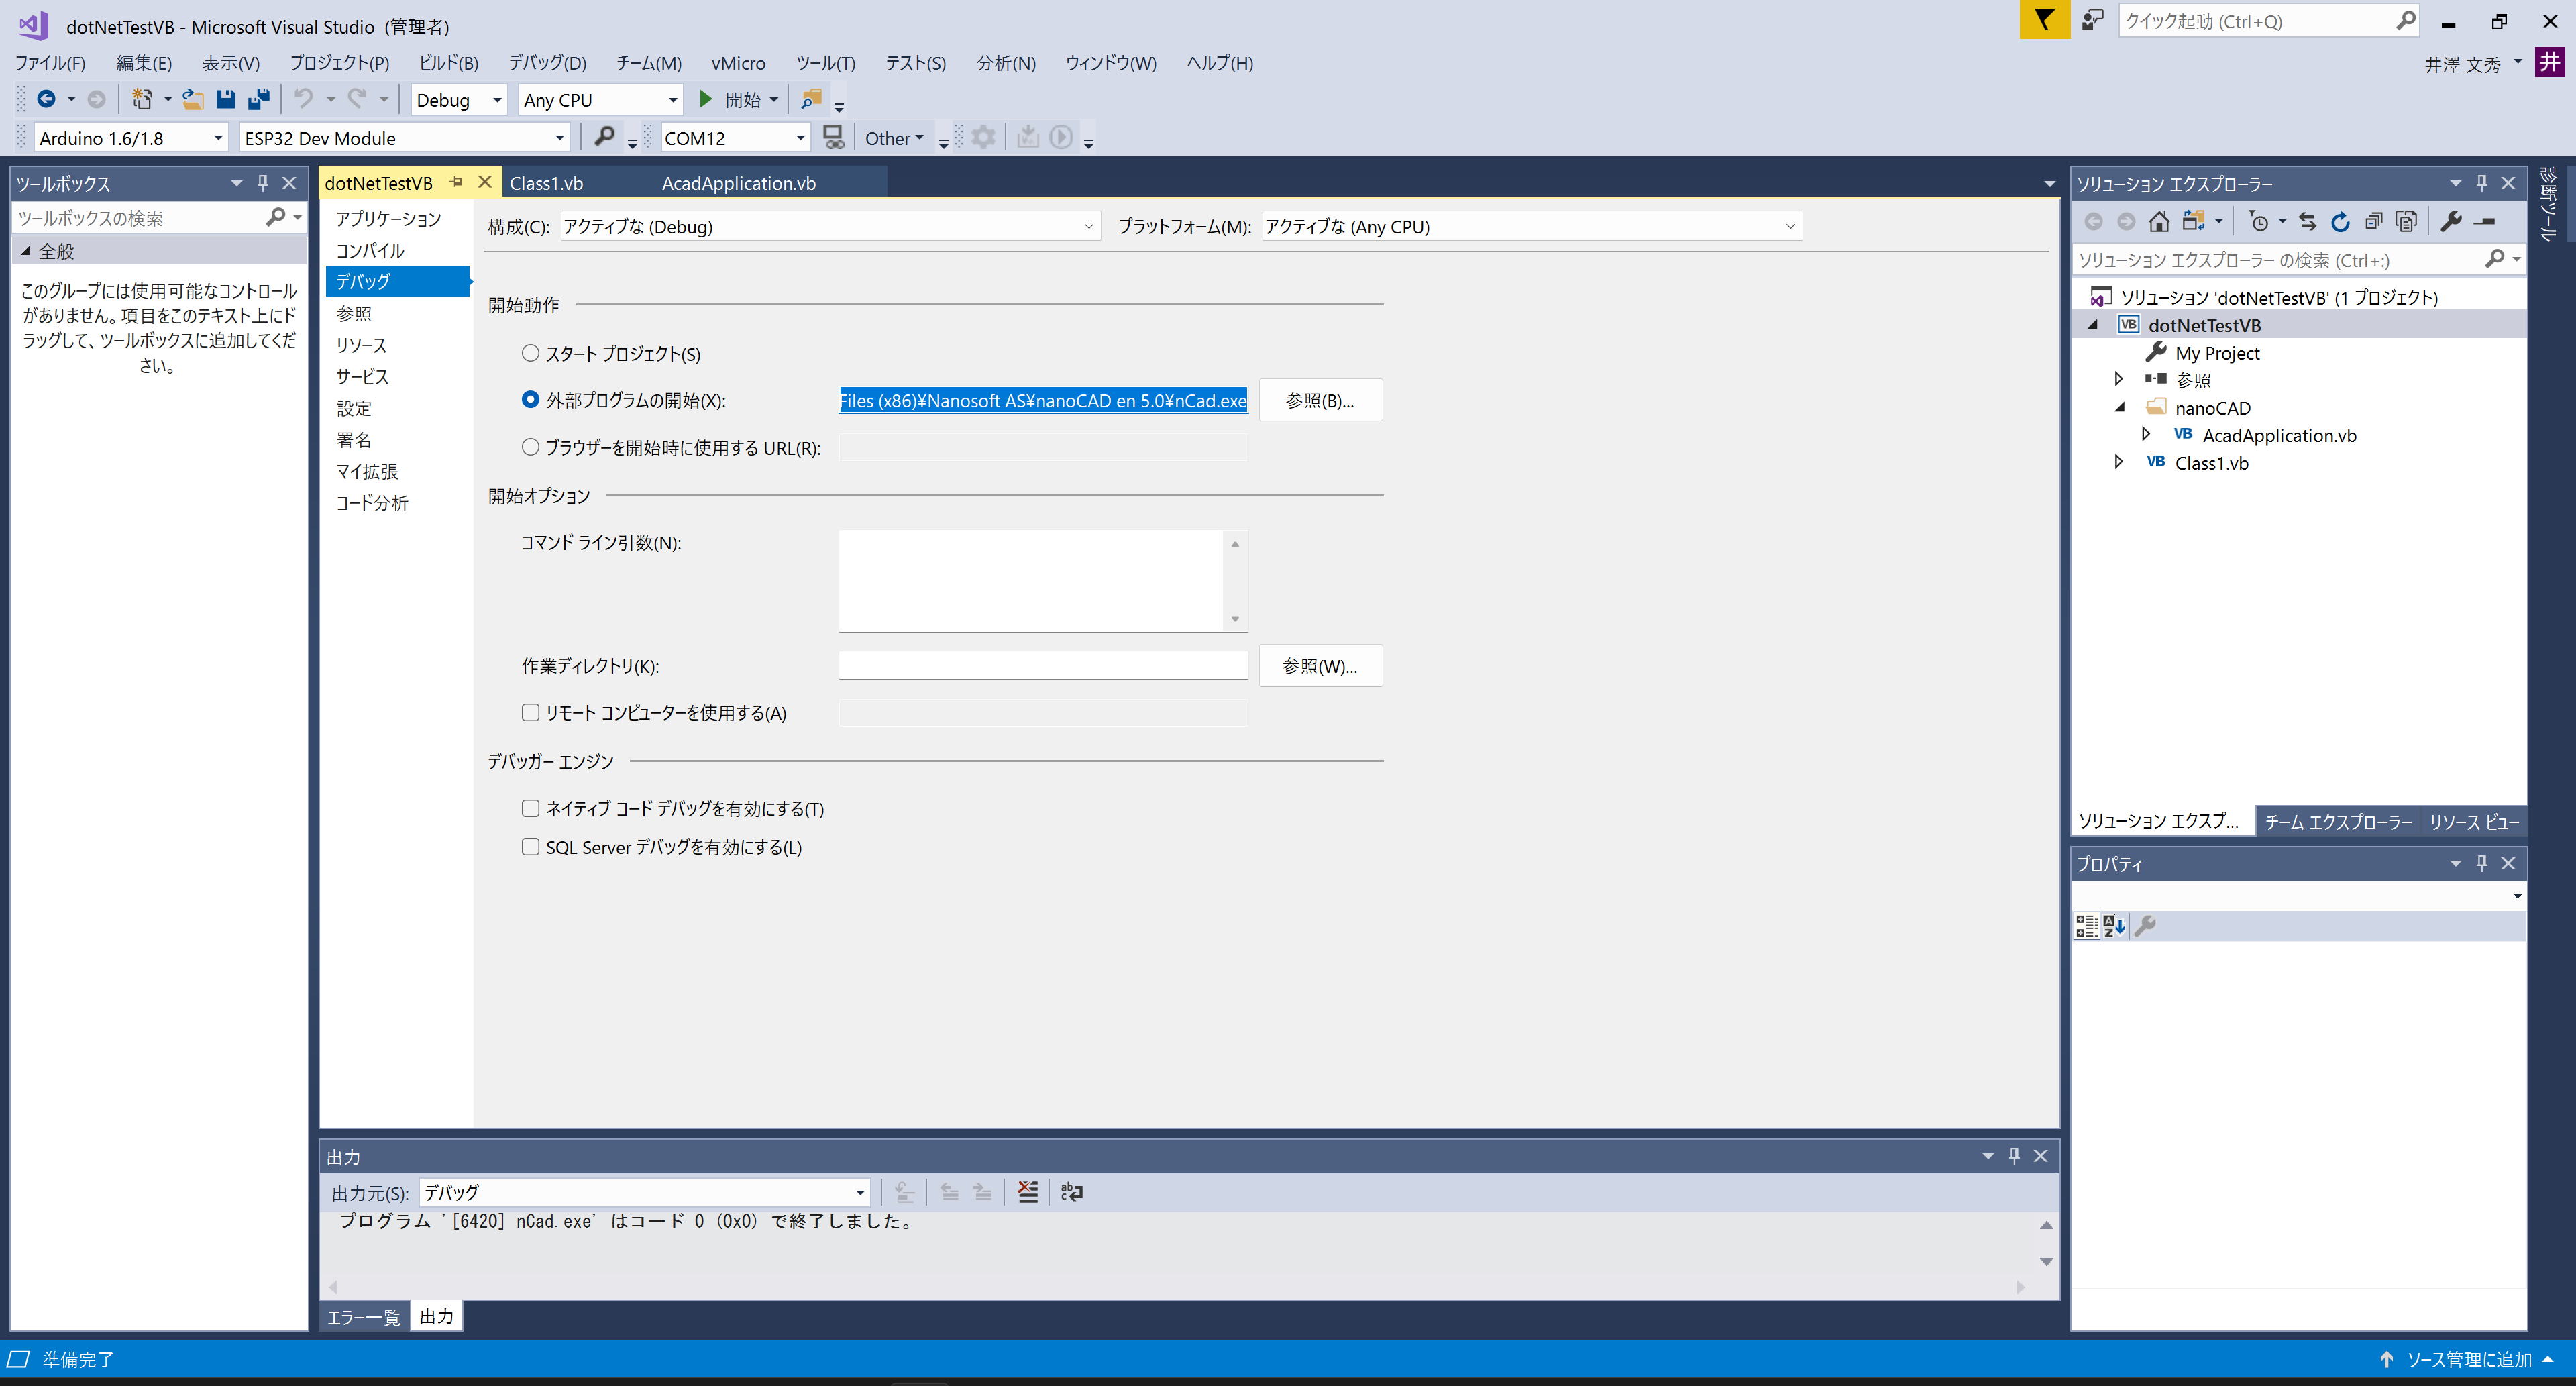Open the Arduino 1.6/1.8 version dropdown
The height and width of the screenshot is (1386, 2576).
(x=131, y=138)
